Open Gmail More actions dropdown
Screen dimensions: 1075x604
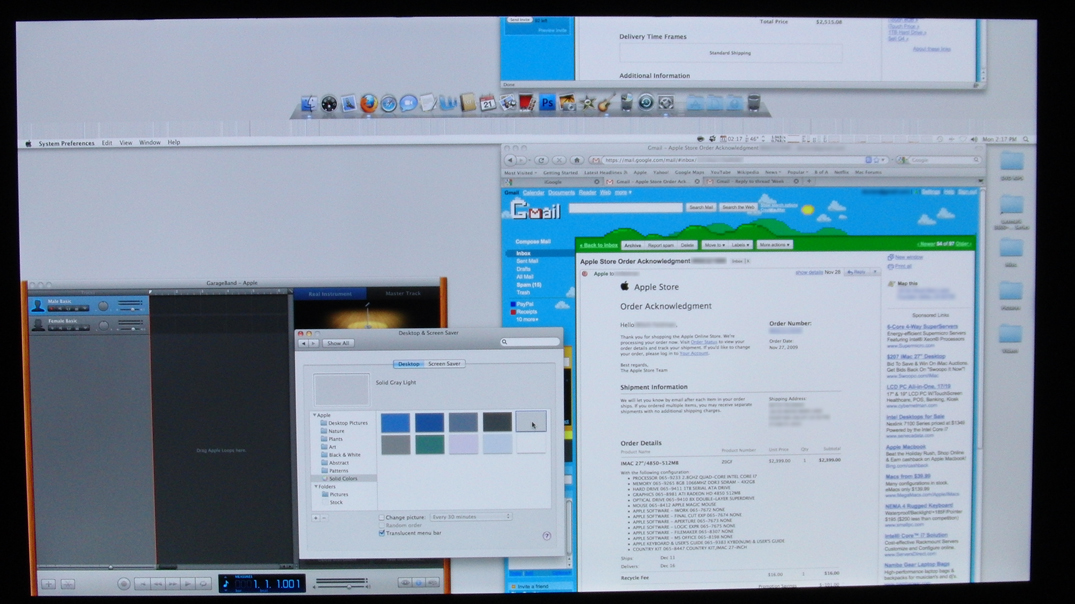(x=775, y=245)
